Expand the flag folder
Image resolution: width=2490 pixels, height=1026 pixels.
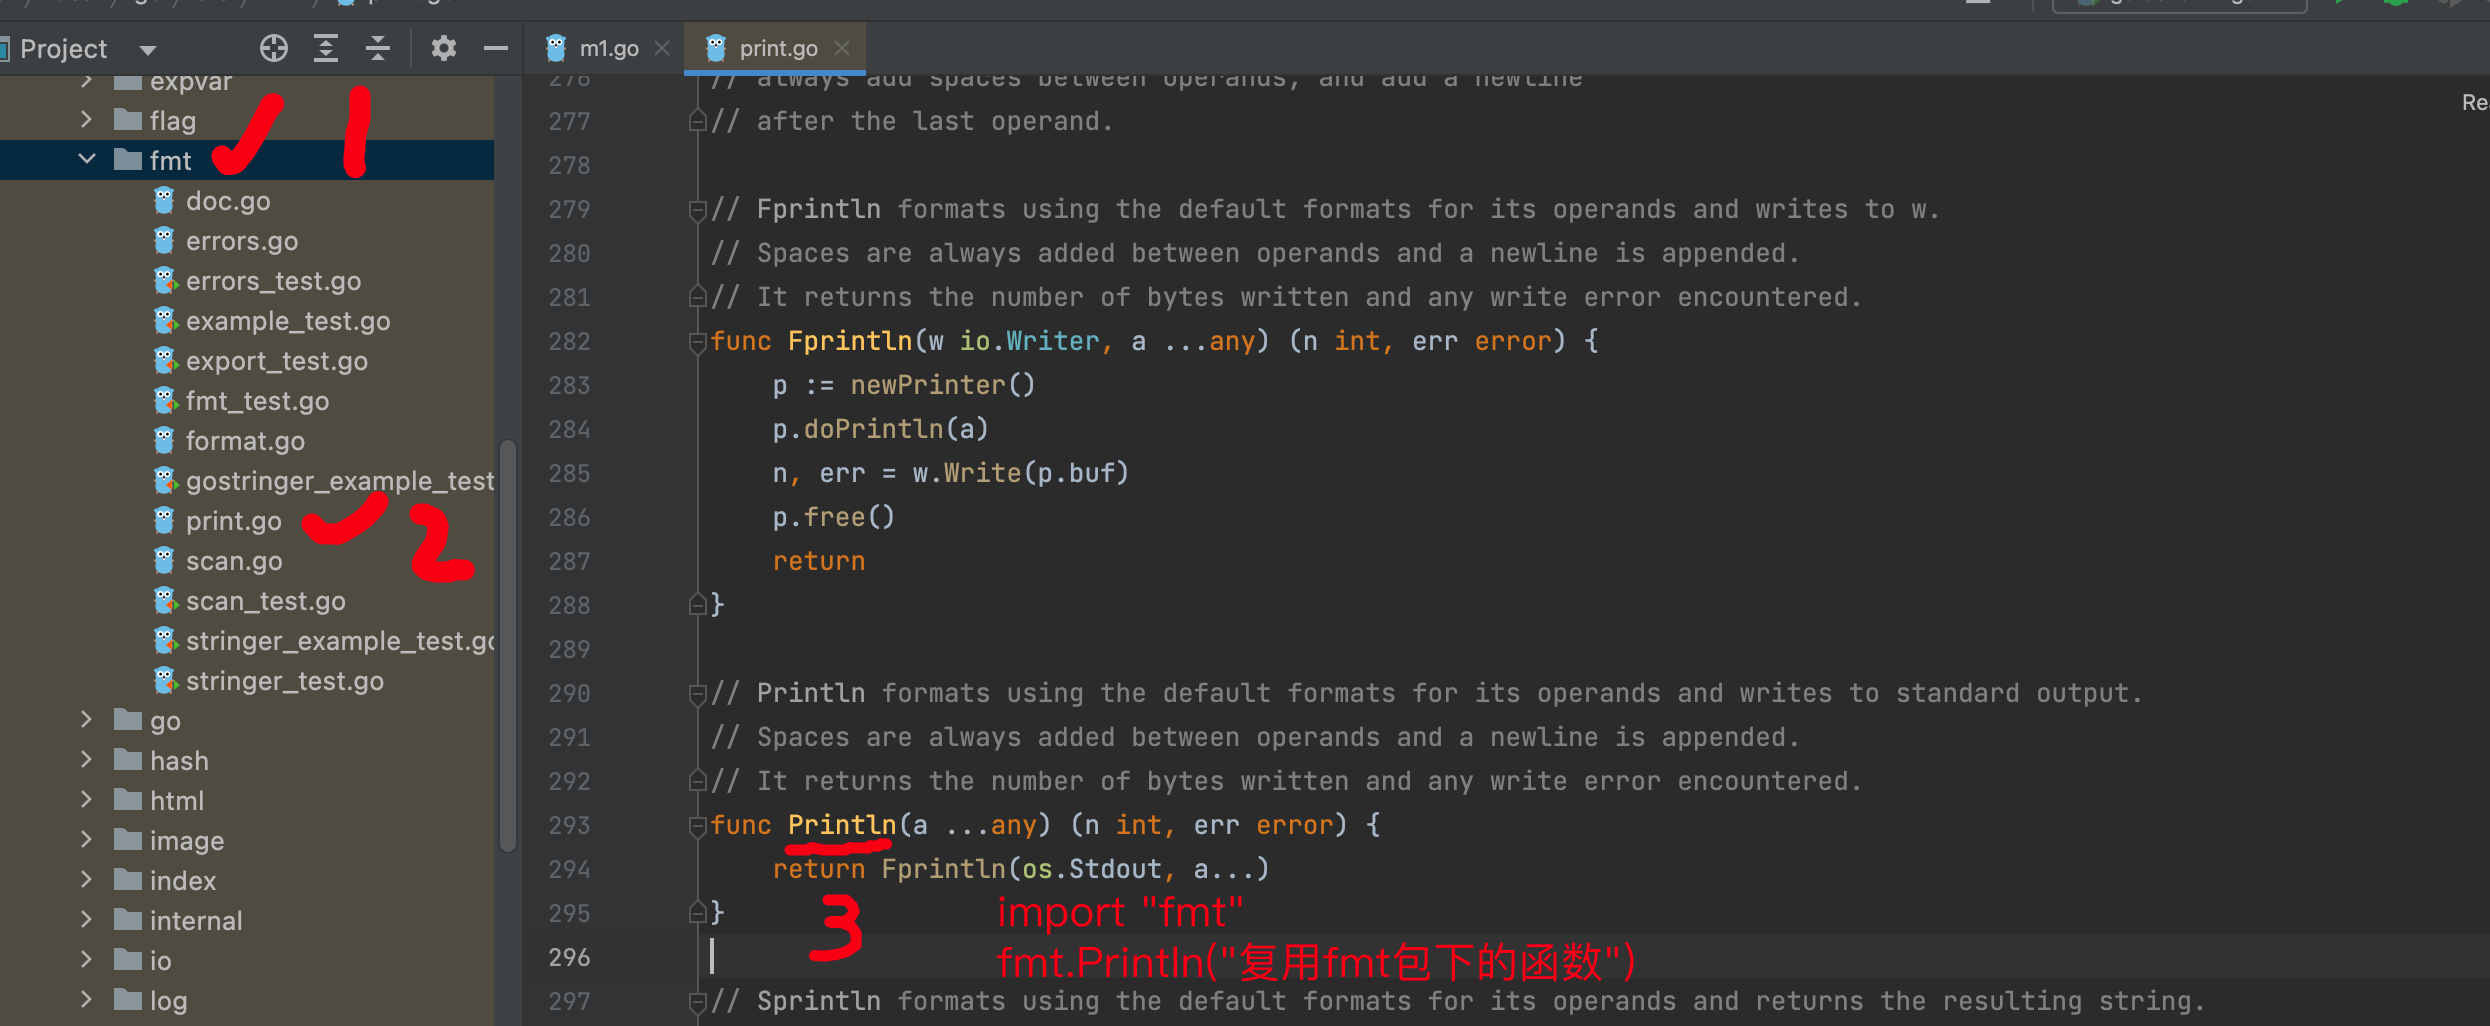pyautogui.click(x=87, y=120)
